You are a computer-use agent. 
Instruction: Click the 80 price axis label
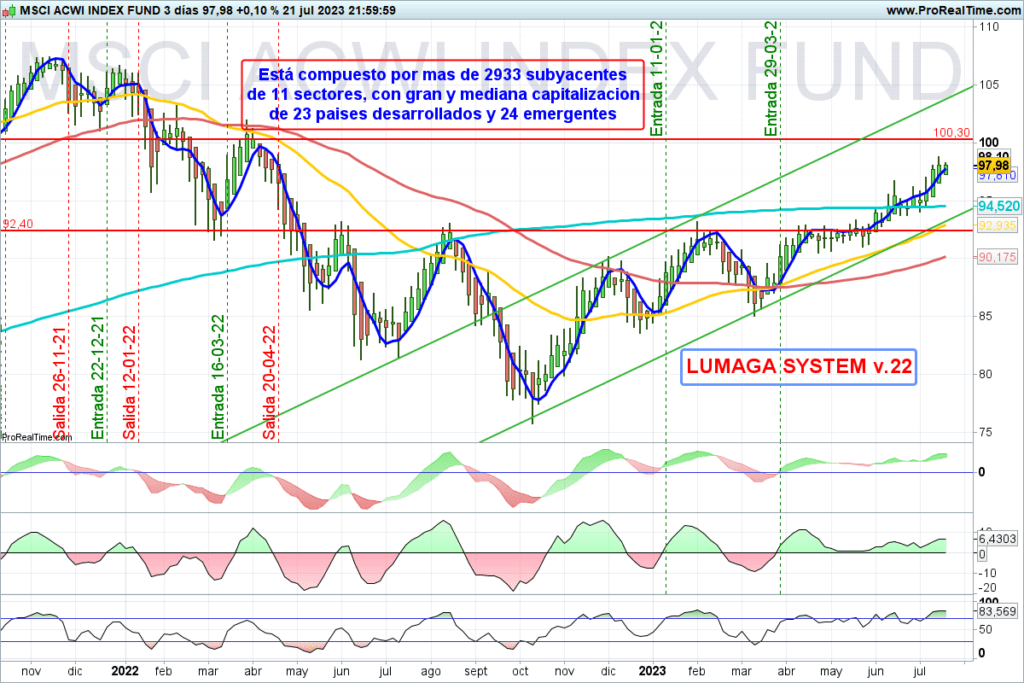pyautogui.click(x=985, y=374)
